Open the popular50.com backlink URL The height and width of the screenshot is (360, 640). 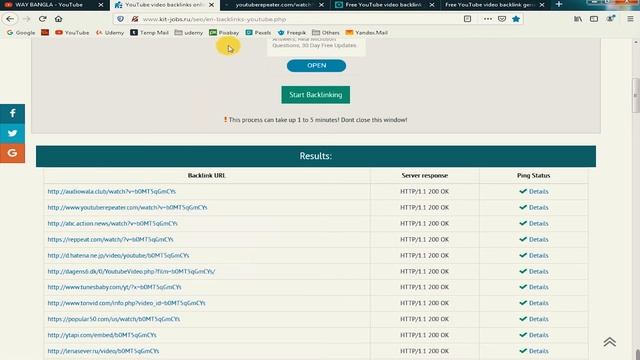113,319
